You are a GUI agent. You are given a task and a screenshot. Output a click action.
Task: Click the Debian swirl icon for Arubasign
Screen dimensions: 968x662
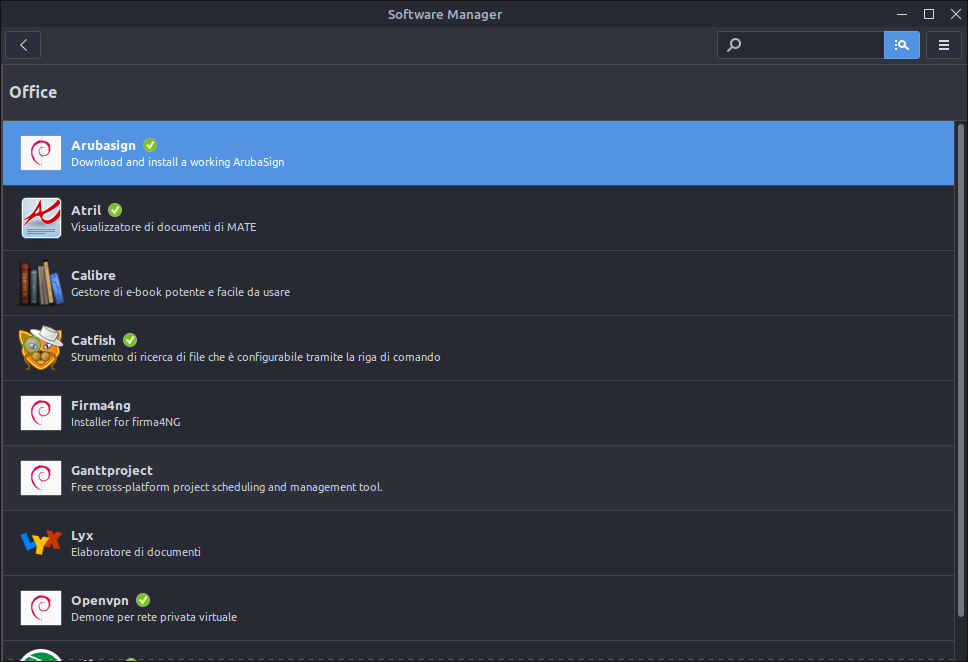[x=41, y=153]
